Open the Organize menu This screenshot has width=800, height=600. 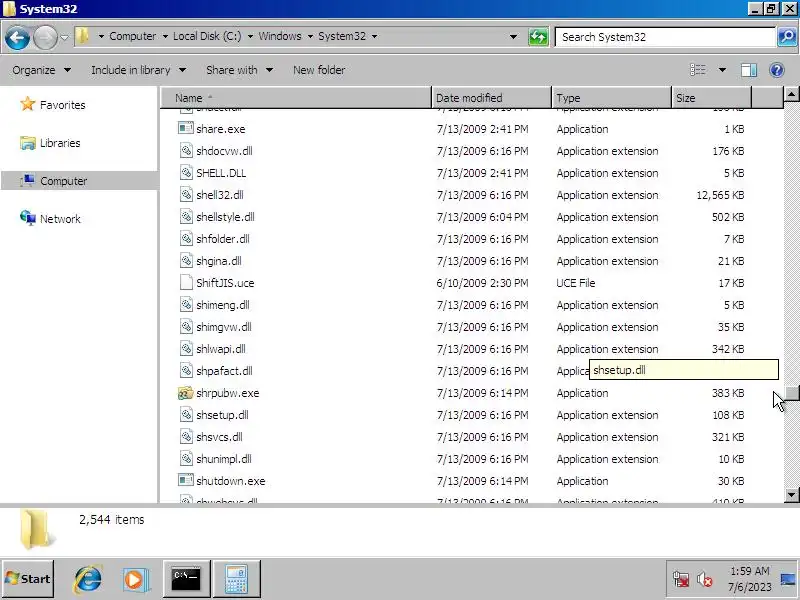point(41,70)
